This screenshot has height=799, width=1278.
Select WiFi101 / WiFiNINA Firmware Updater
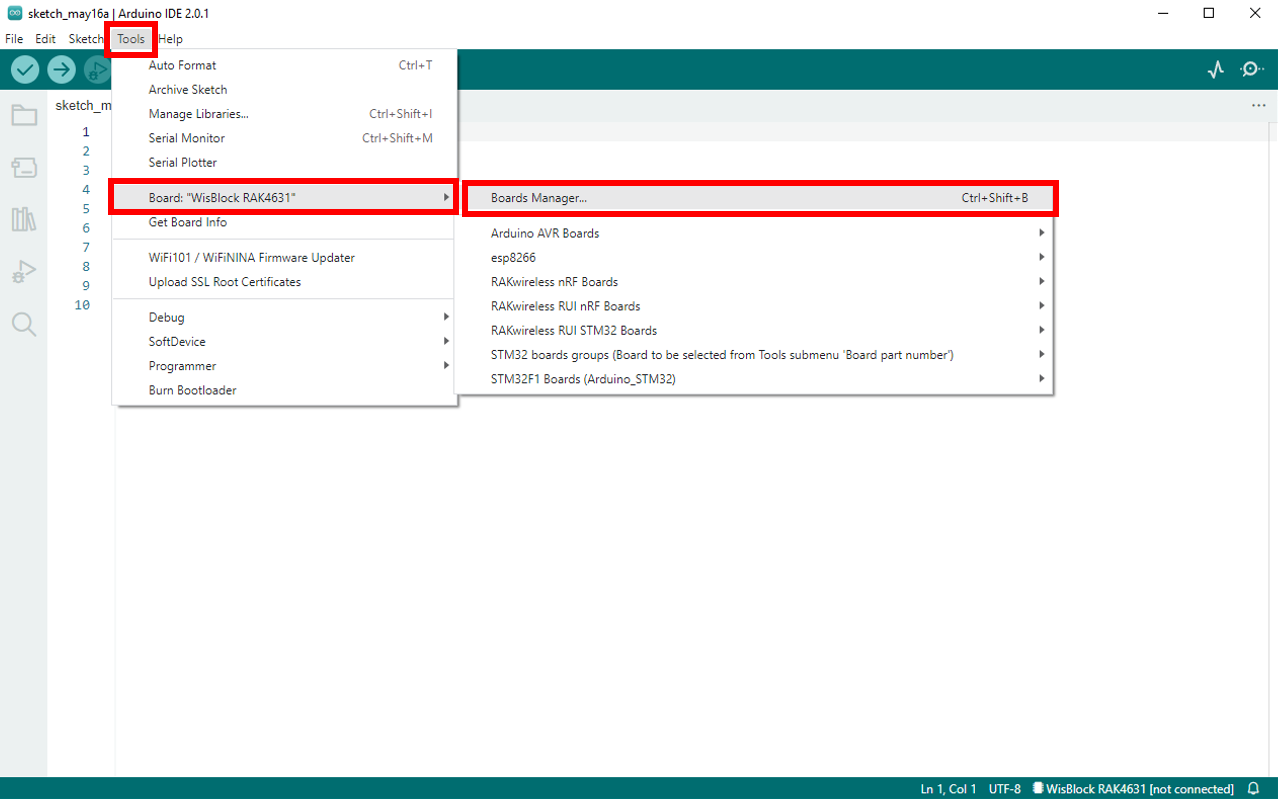tap(285, 257)
